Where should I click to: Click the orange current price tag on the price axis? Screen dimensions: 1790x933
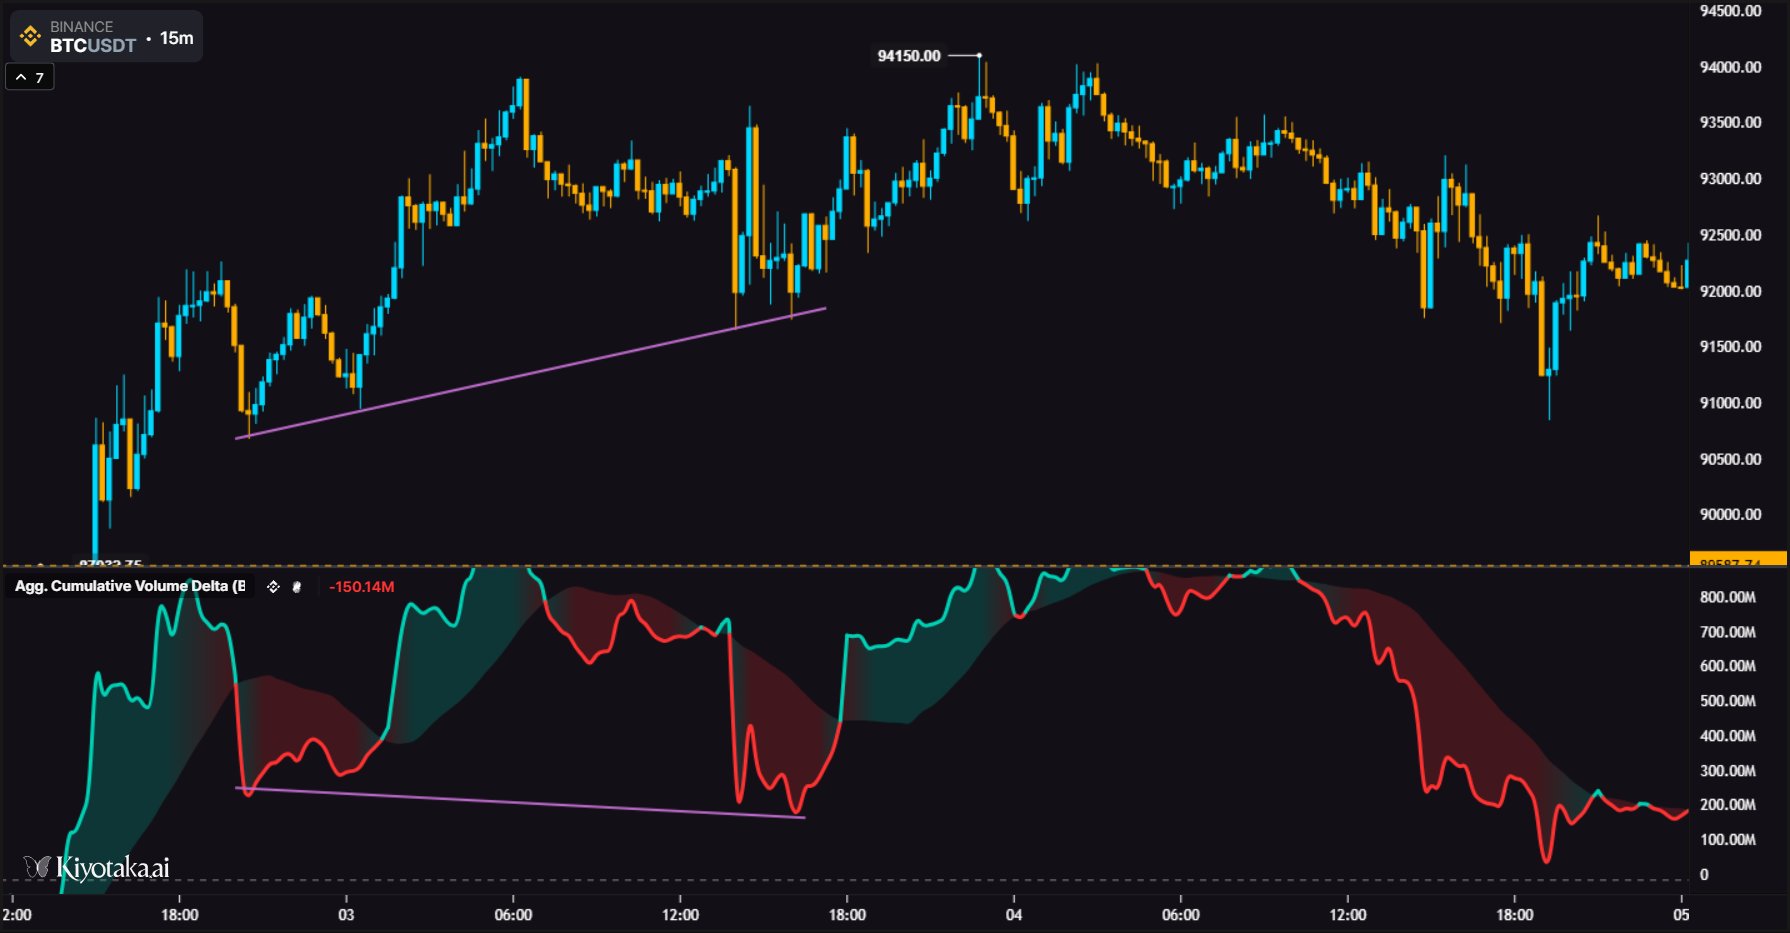[x=1738, y=560]
